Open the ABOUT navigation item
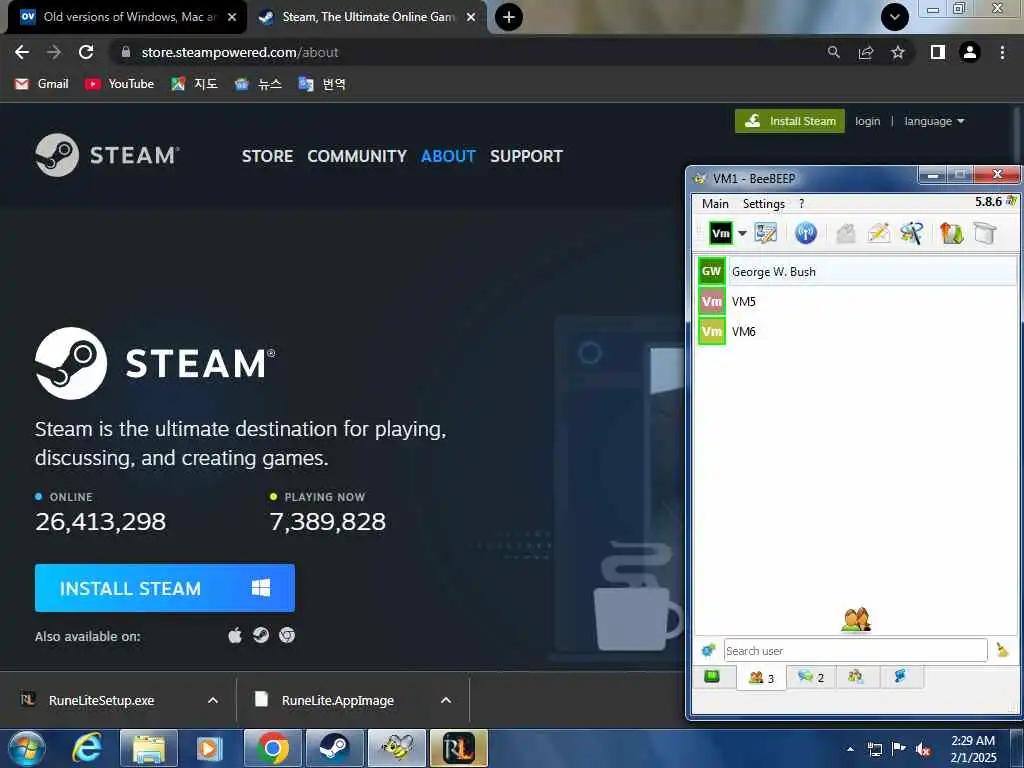The height and width of the screenshot is (768, 1024). point(448,156)
